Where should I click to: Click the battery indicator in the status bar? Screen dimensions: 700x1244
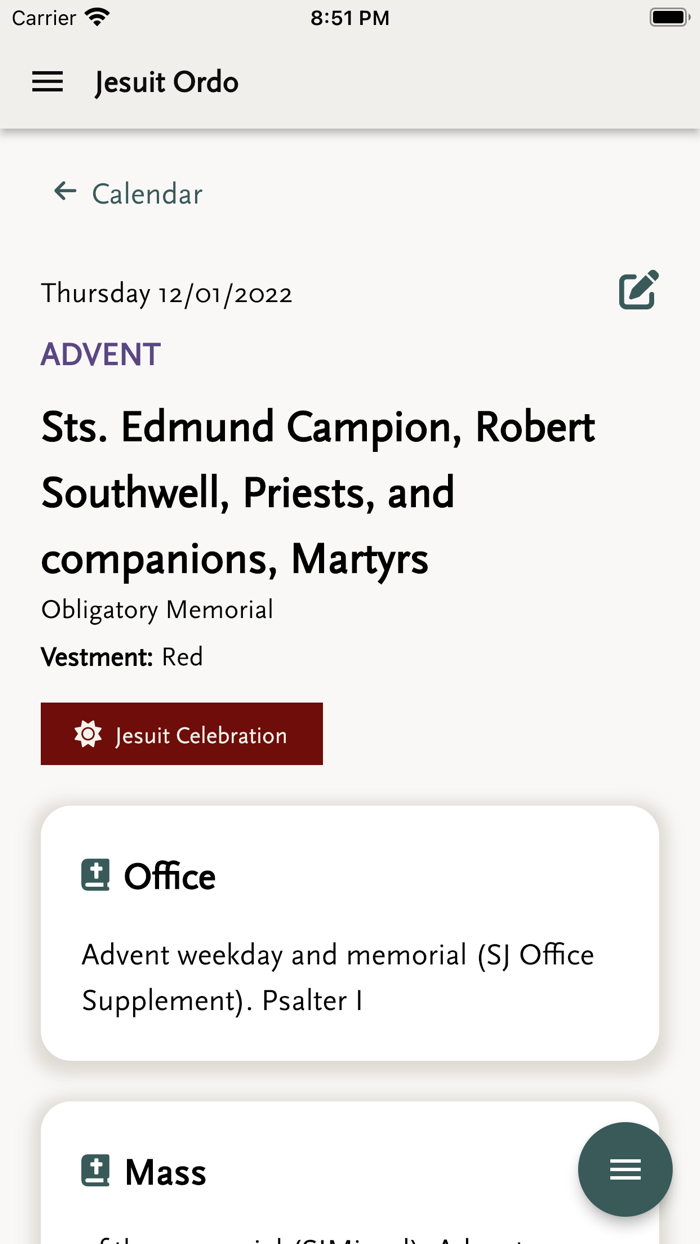coord(668,15)
